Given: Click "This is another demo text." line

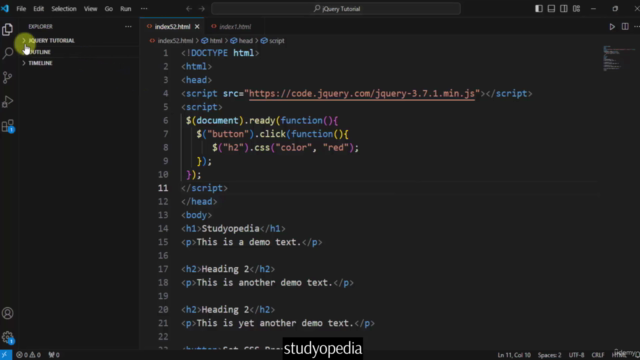Looking at the screenshot, I should point(267,282).
